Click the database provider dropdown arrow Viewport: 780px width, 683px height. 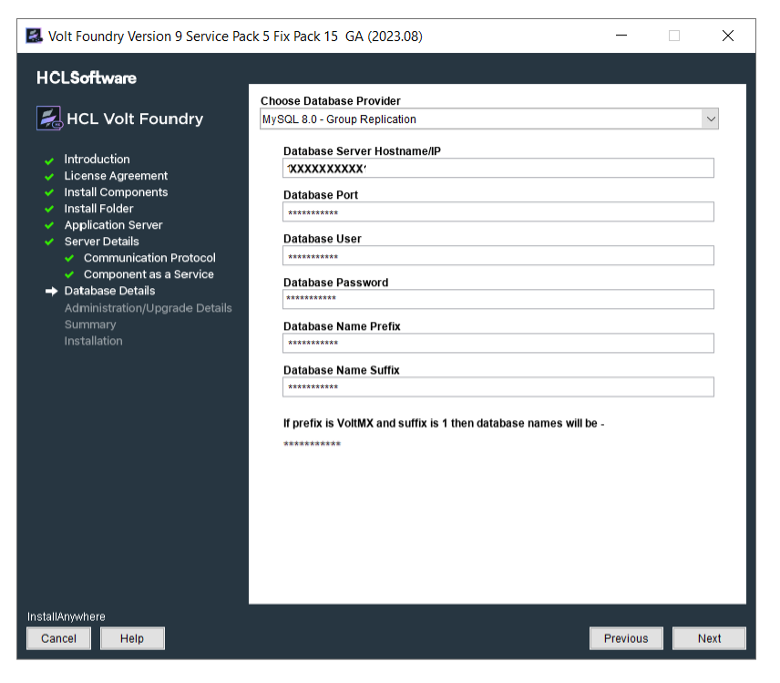[710, 119]
